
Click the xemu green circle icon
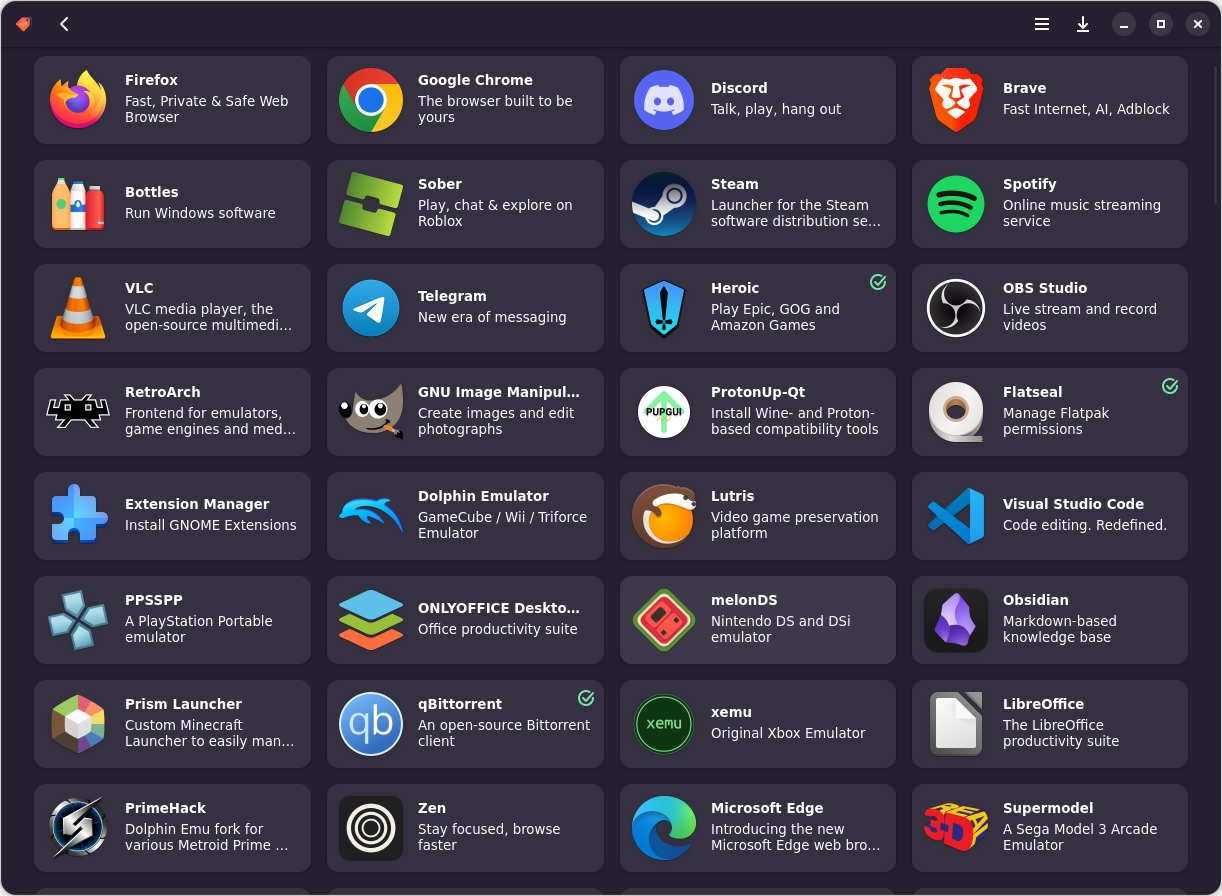coord(664,724)
